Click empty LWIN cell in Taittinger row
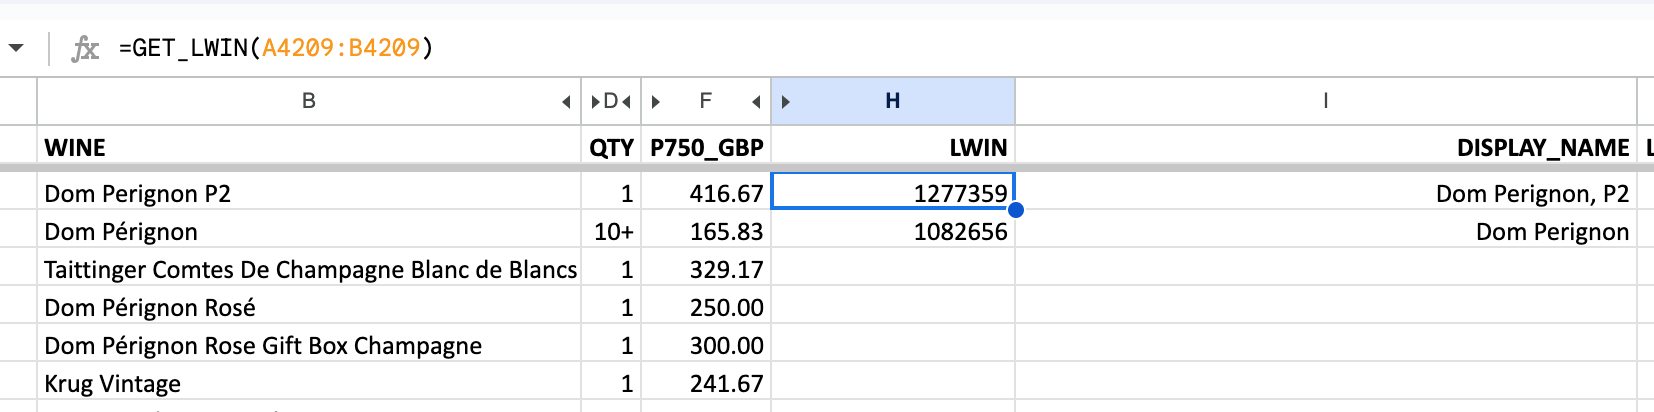 click(893, 269)
